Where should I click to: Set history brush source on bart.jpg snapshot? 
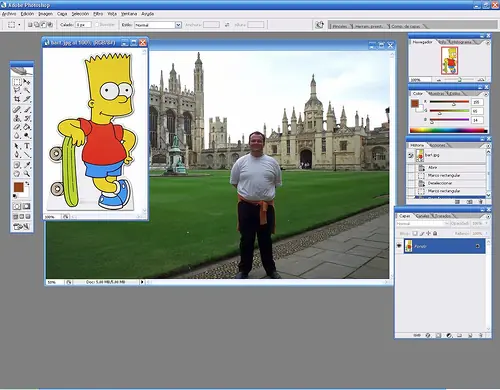coord(411,155)
